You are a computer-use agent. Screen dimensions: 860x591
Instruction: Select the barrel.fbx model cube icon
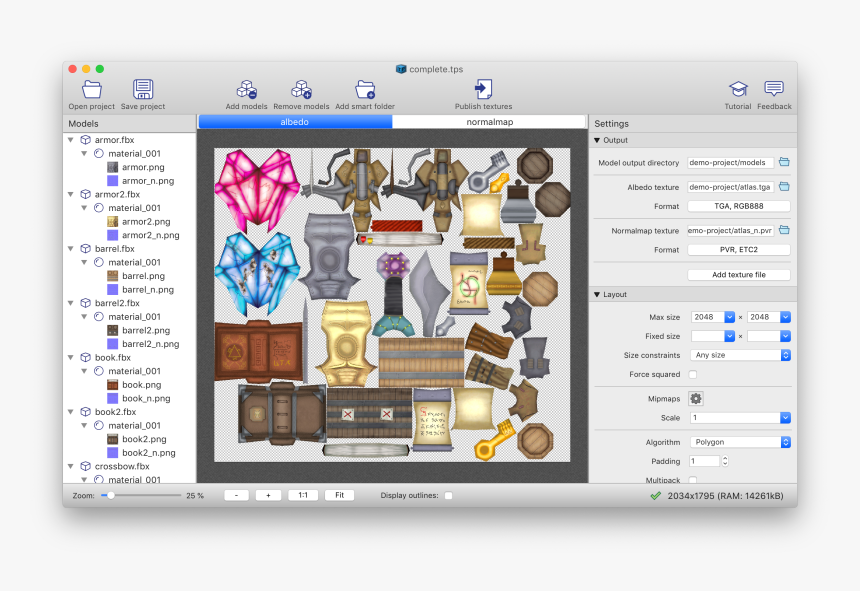pos(86,248)
